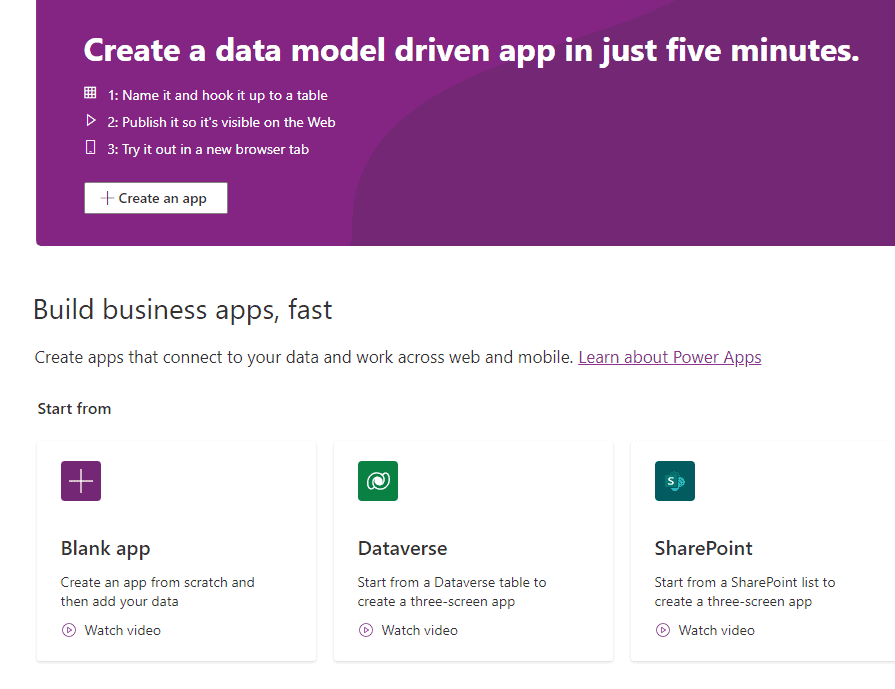Select the green Dataverse icon

pos(378,481)
